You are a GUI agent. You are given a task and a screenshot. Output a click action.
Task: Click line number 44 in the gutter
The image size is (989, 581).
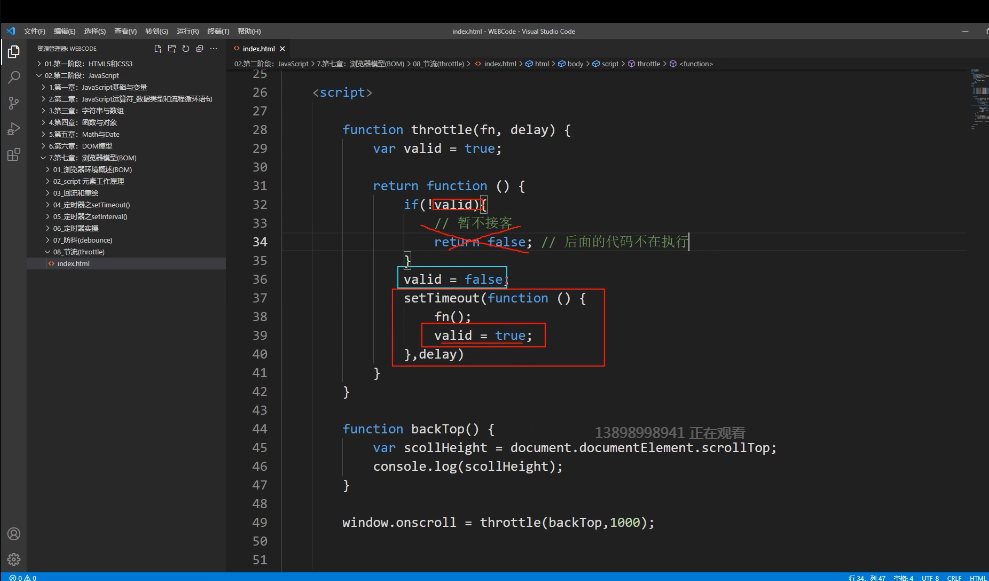[x=260, y=429]
